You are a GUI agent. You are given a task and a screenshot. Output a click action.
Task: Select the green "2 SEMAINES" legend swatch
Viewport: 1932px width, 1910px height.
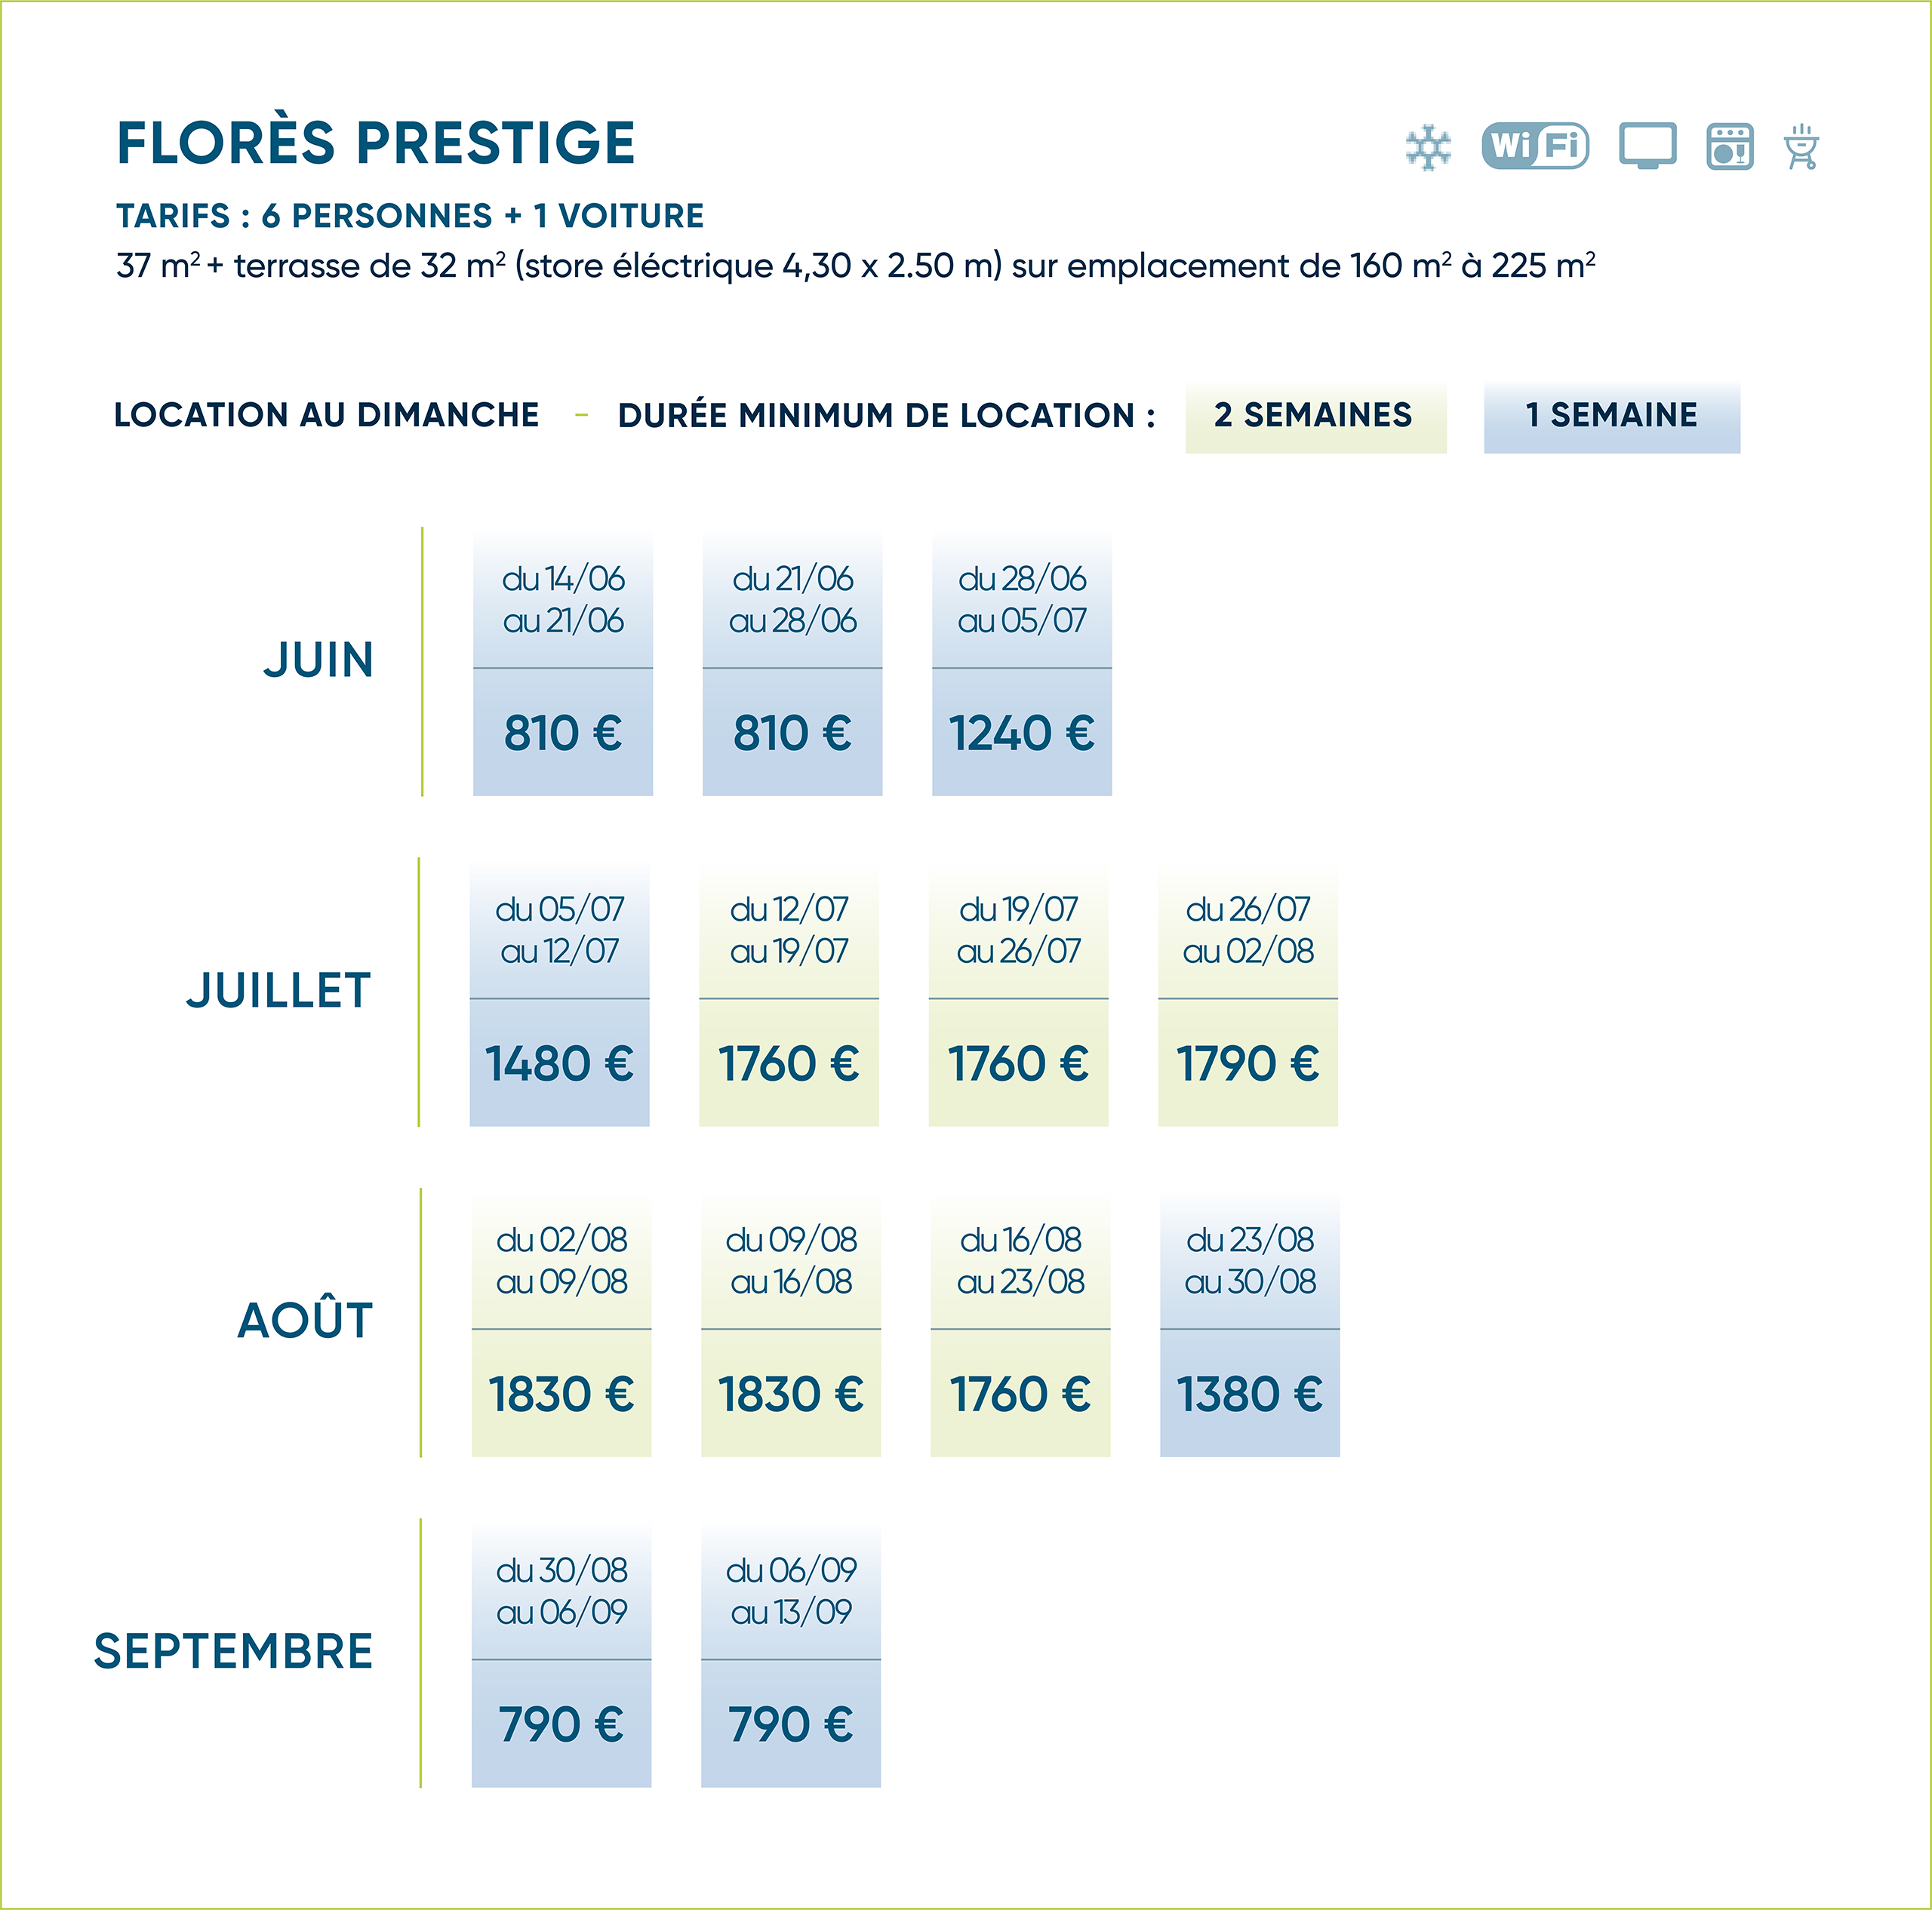[x=1315, y=416]
